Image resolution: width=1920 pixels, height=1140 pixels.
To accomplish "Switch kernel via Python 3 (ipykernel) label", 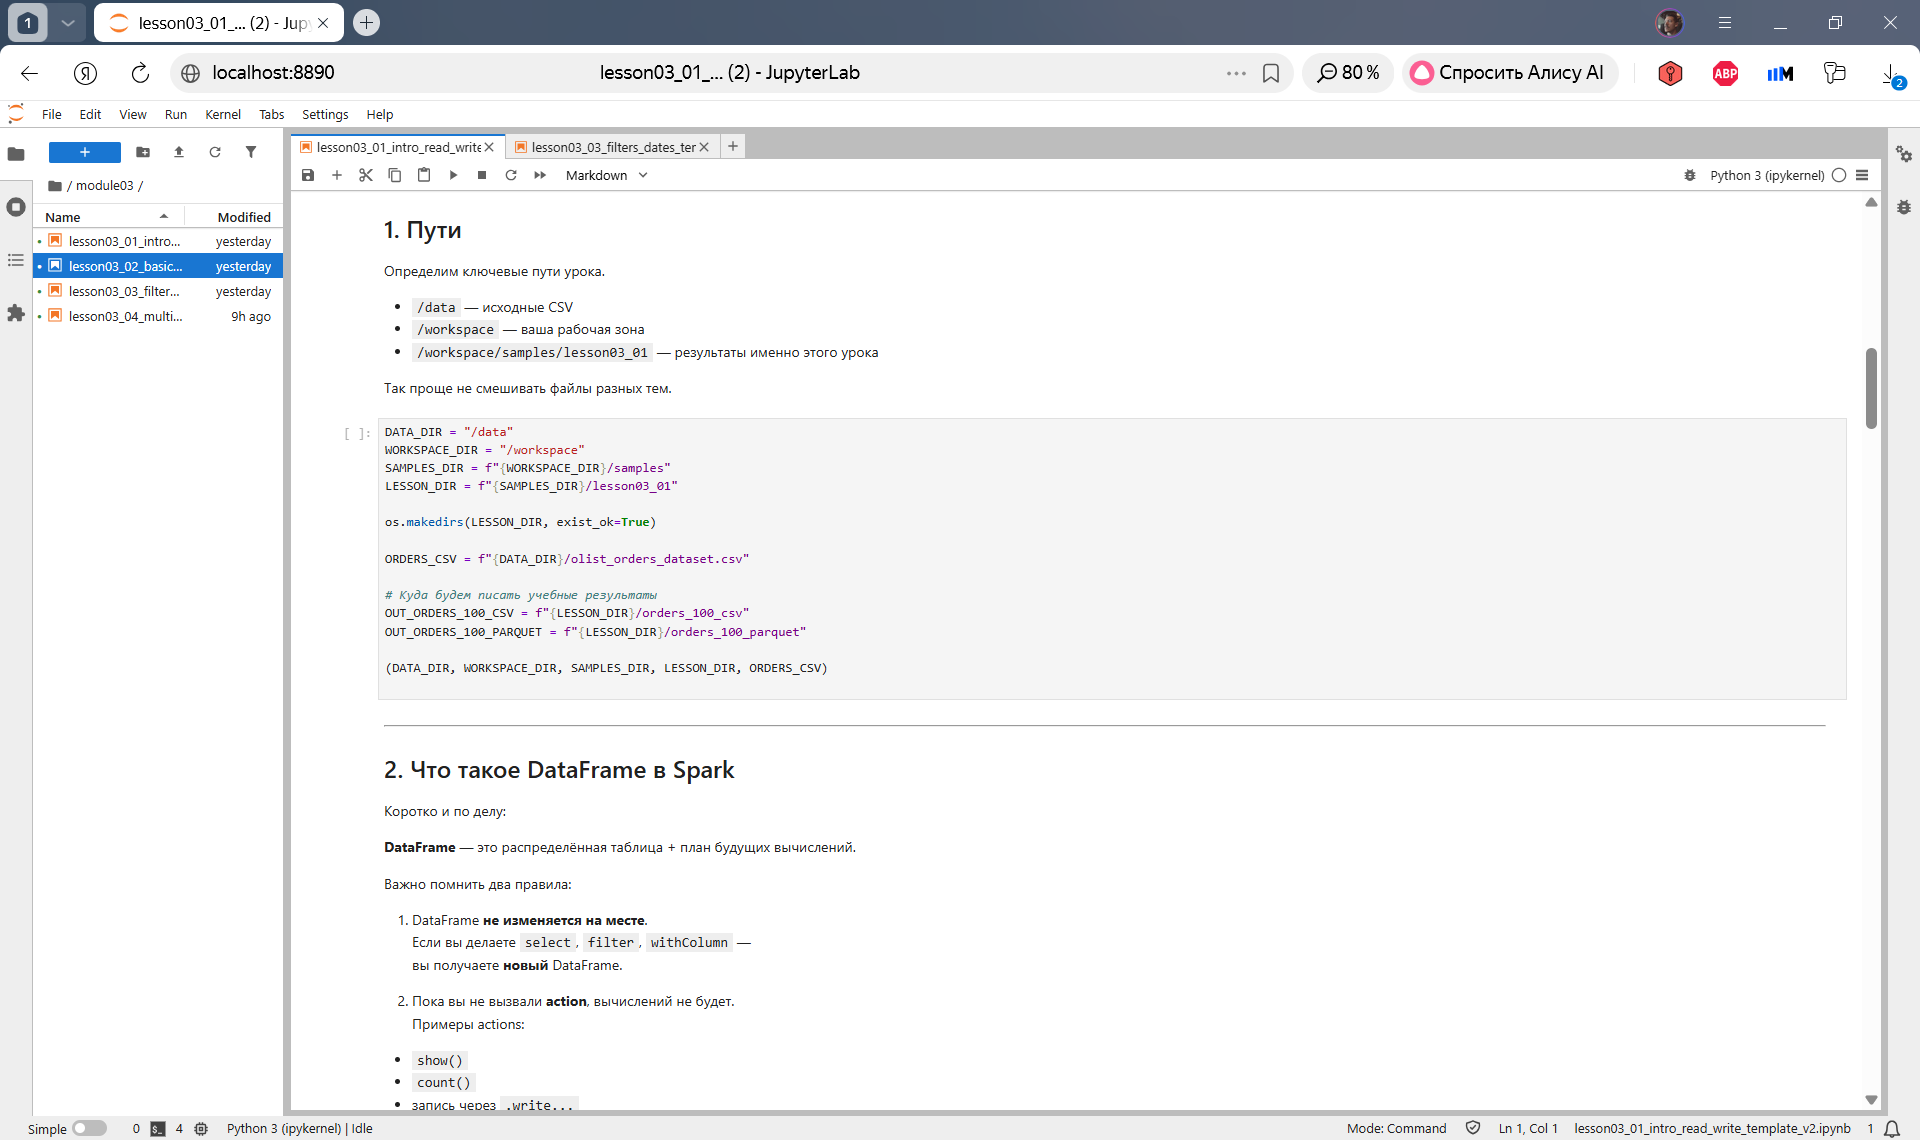I will pyautogui.click(x=1767, y=175).
